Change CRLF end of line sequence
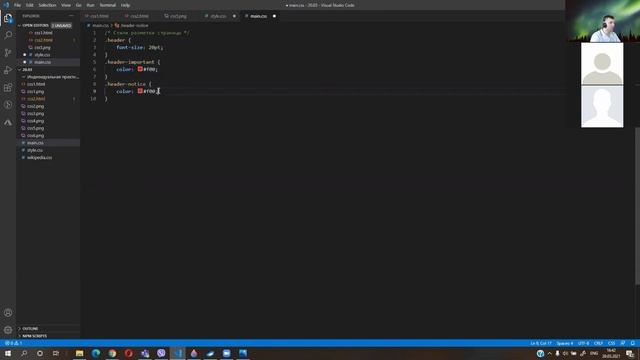Viewport: 640px width, 360px height. pos(598,343)
